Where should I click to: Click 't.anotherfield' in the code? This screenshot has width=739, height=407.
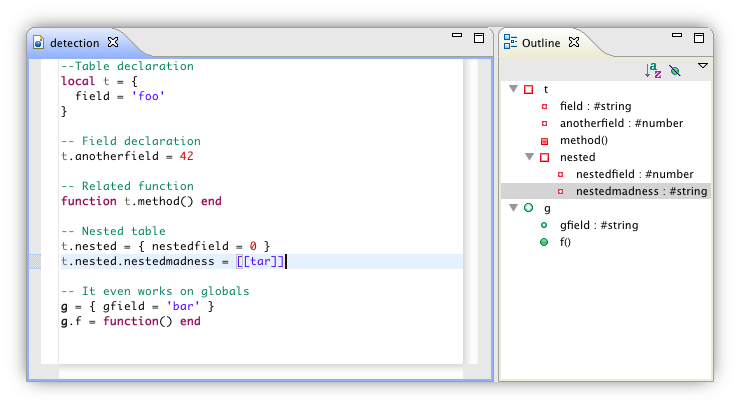pos(110,156)
